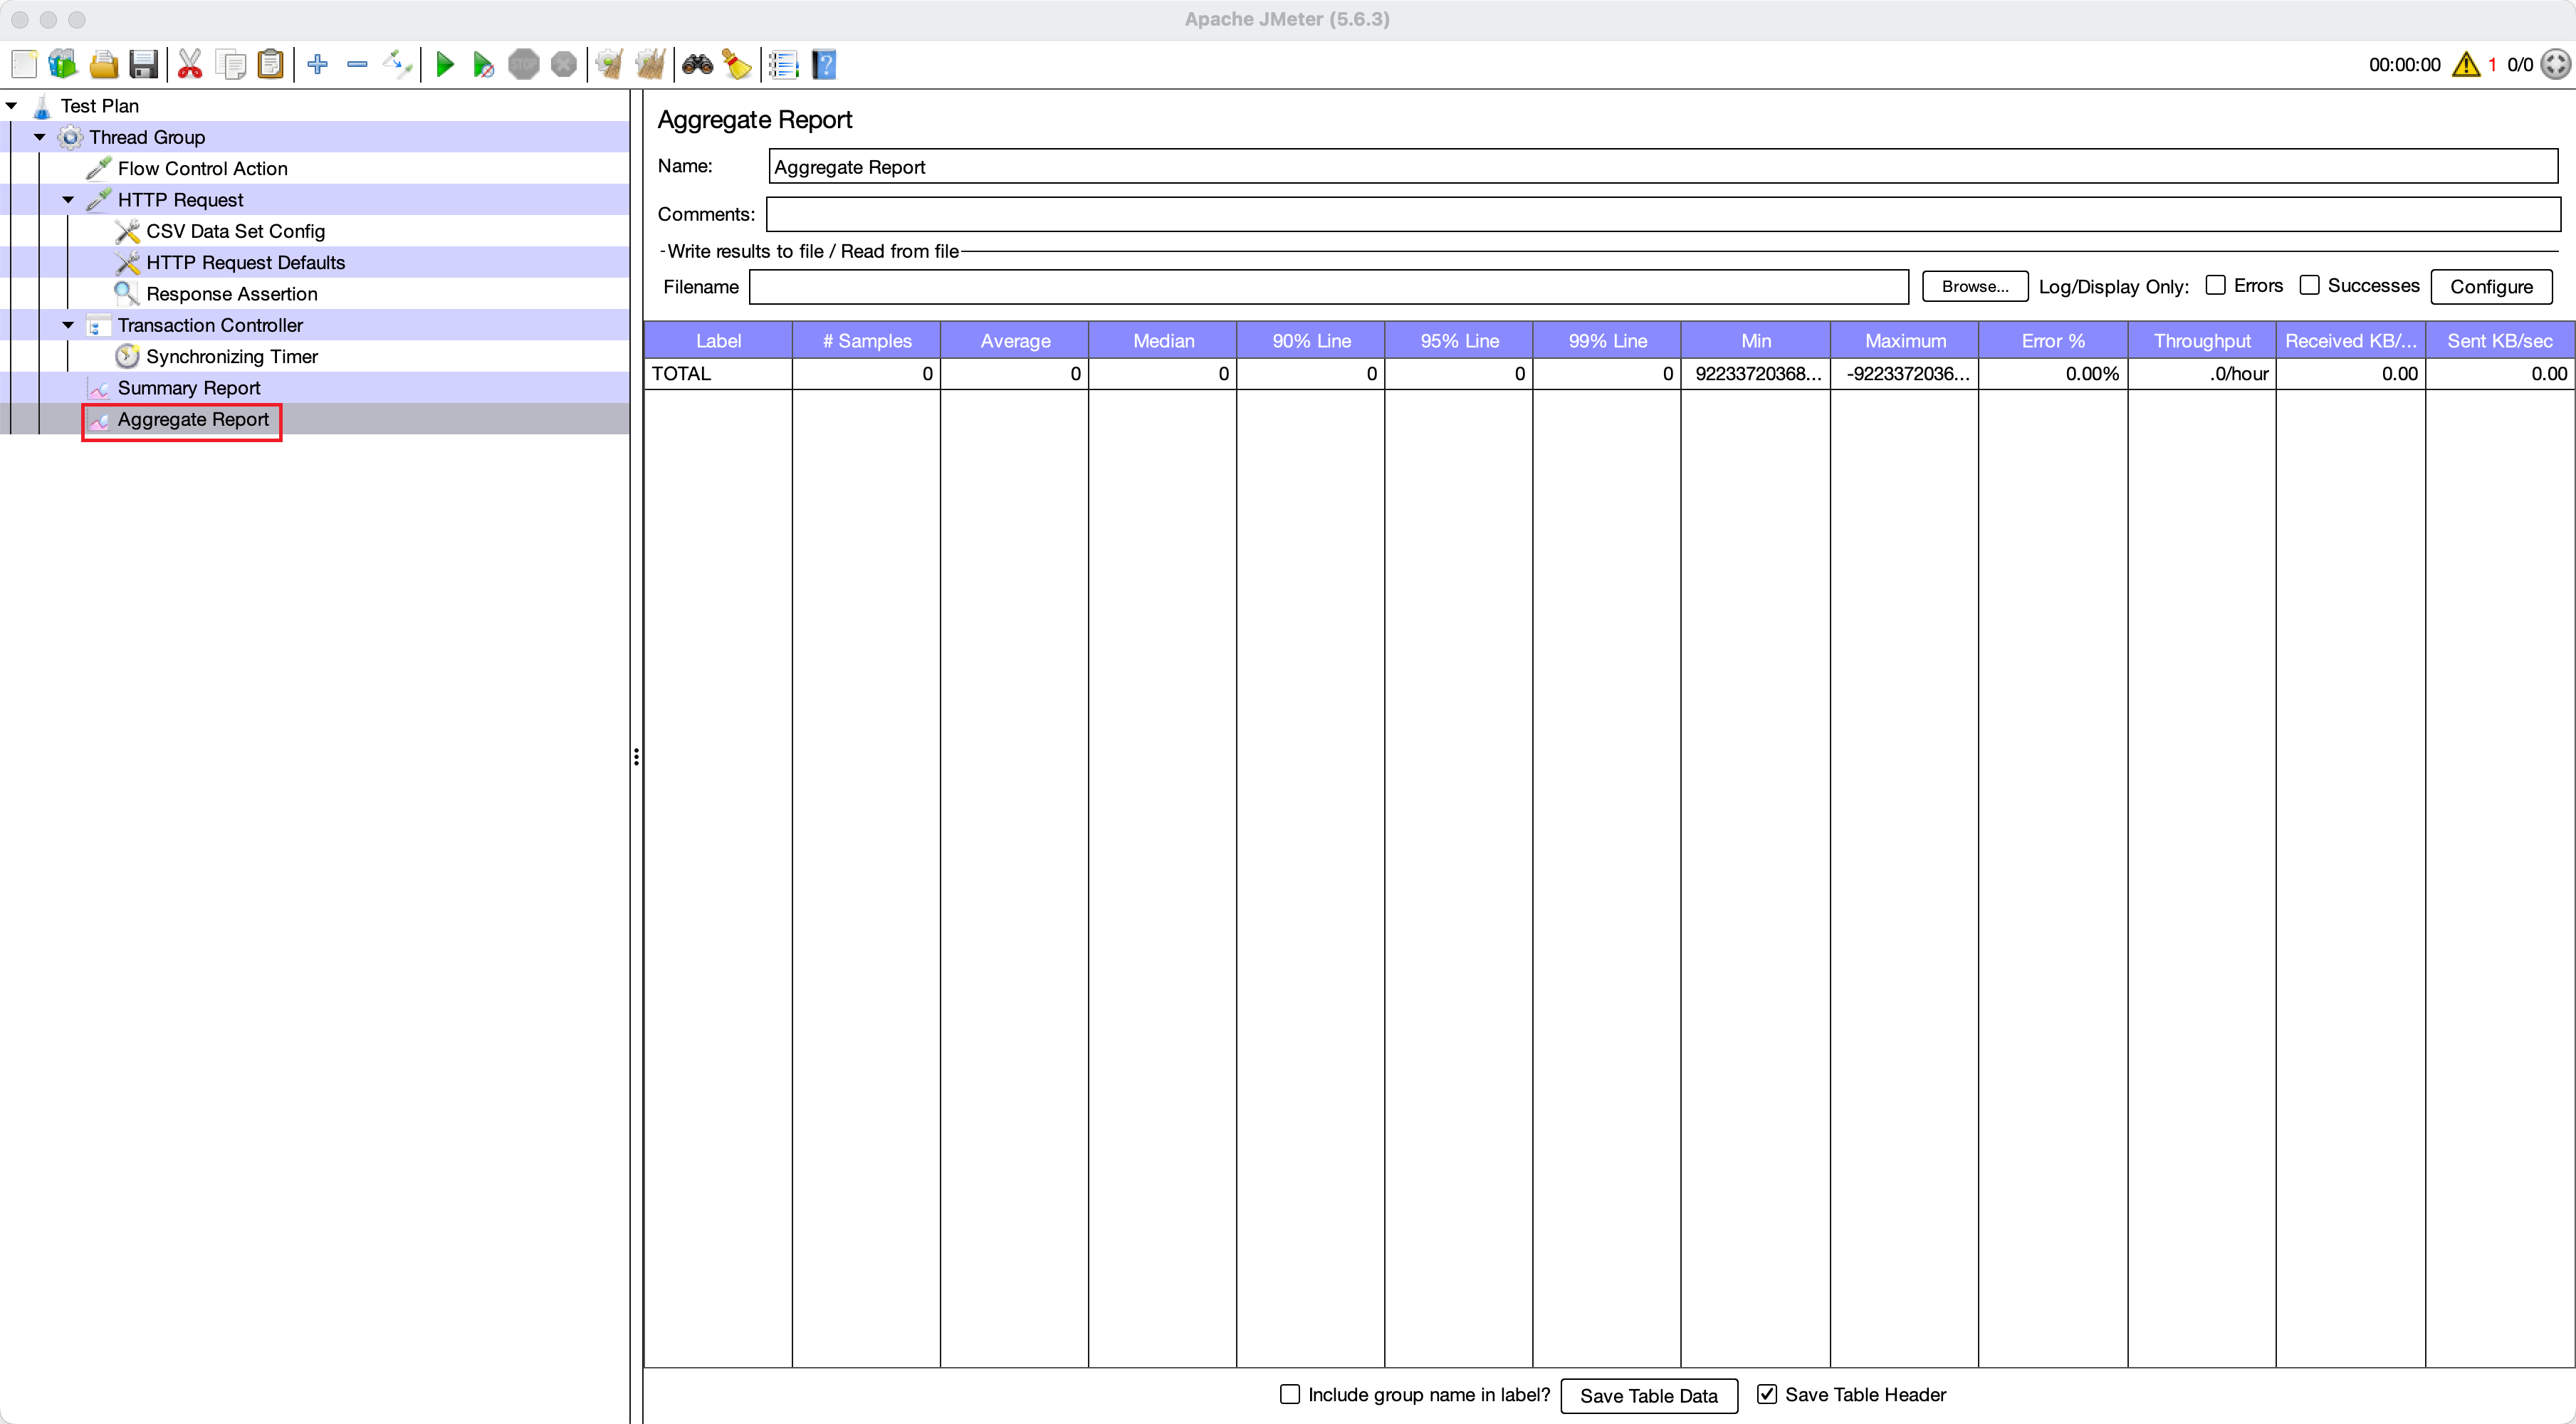Click the 00:00:00 elapsed timer text
Viewport: 2576px width, 1424px height.
(x=2404, y=65)
